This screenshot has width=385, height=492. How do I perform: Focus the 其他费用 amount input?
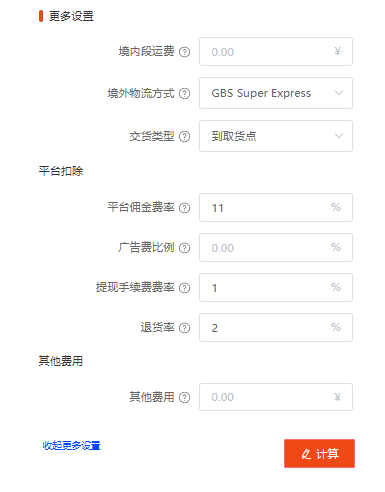pyautogui.click(x=276, y=397)
